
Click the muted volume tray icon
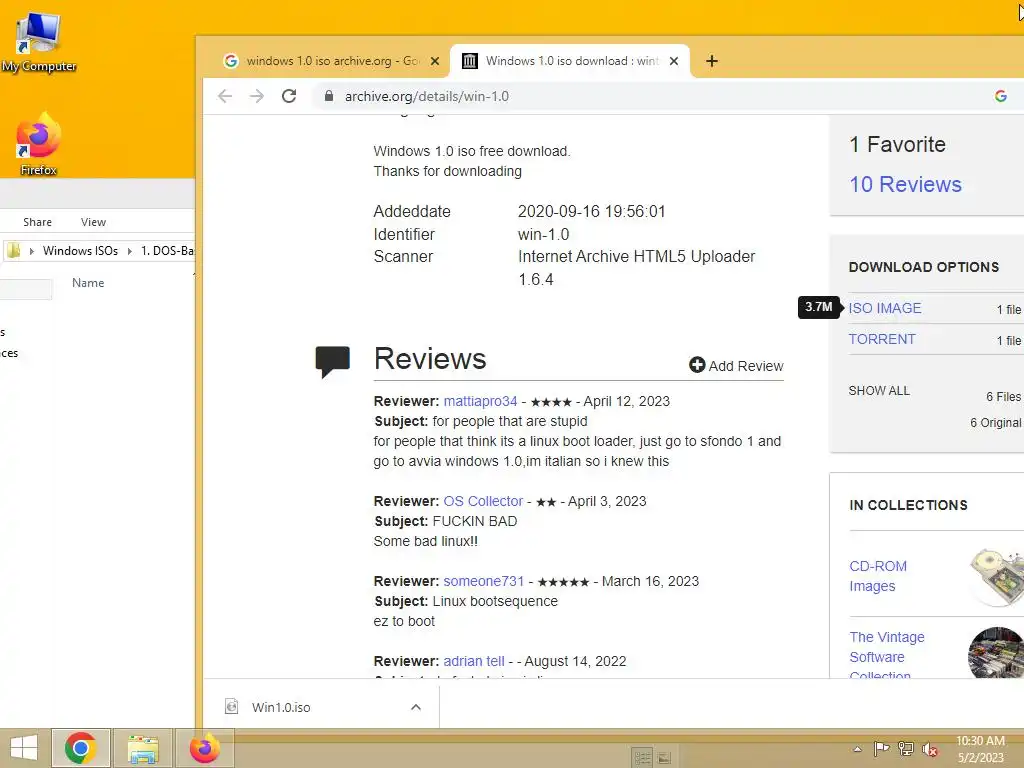tap(930, 749)
